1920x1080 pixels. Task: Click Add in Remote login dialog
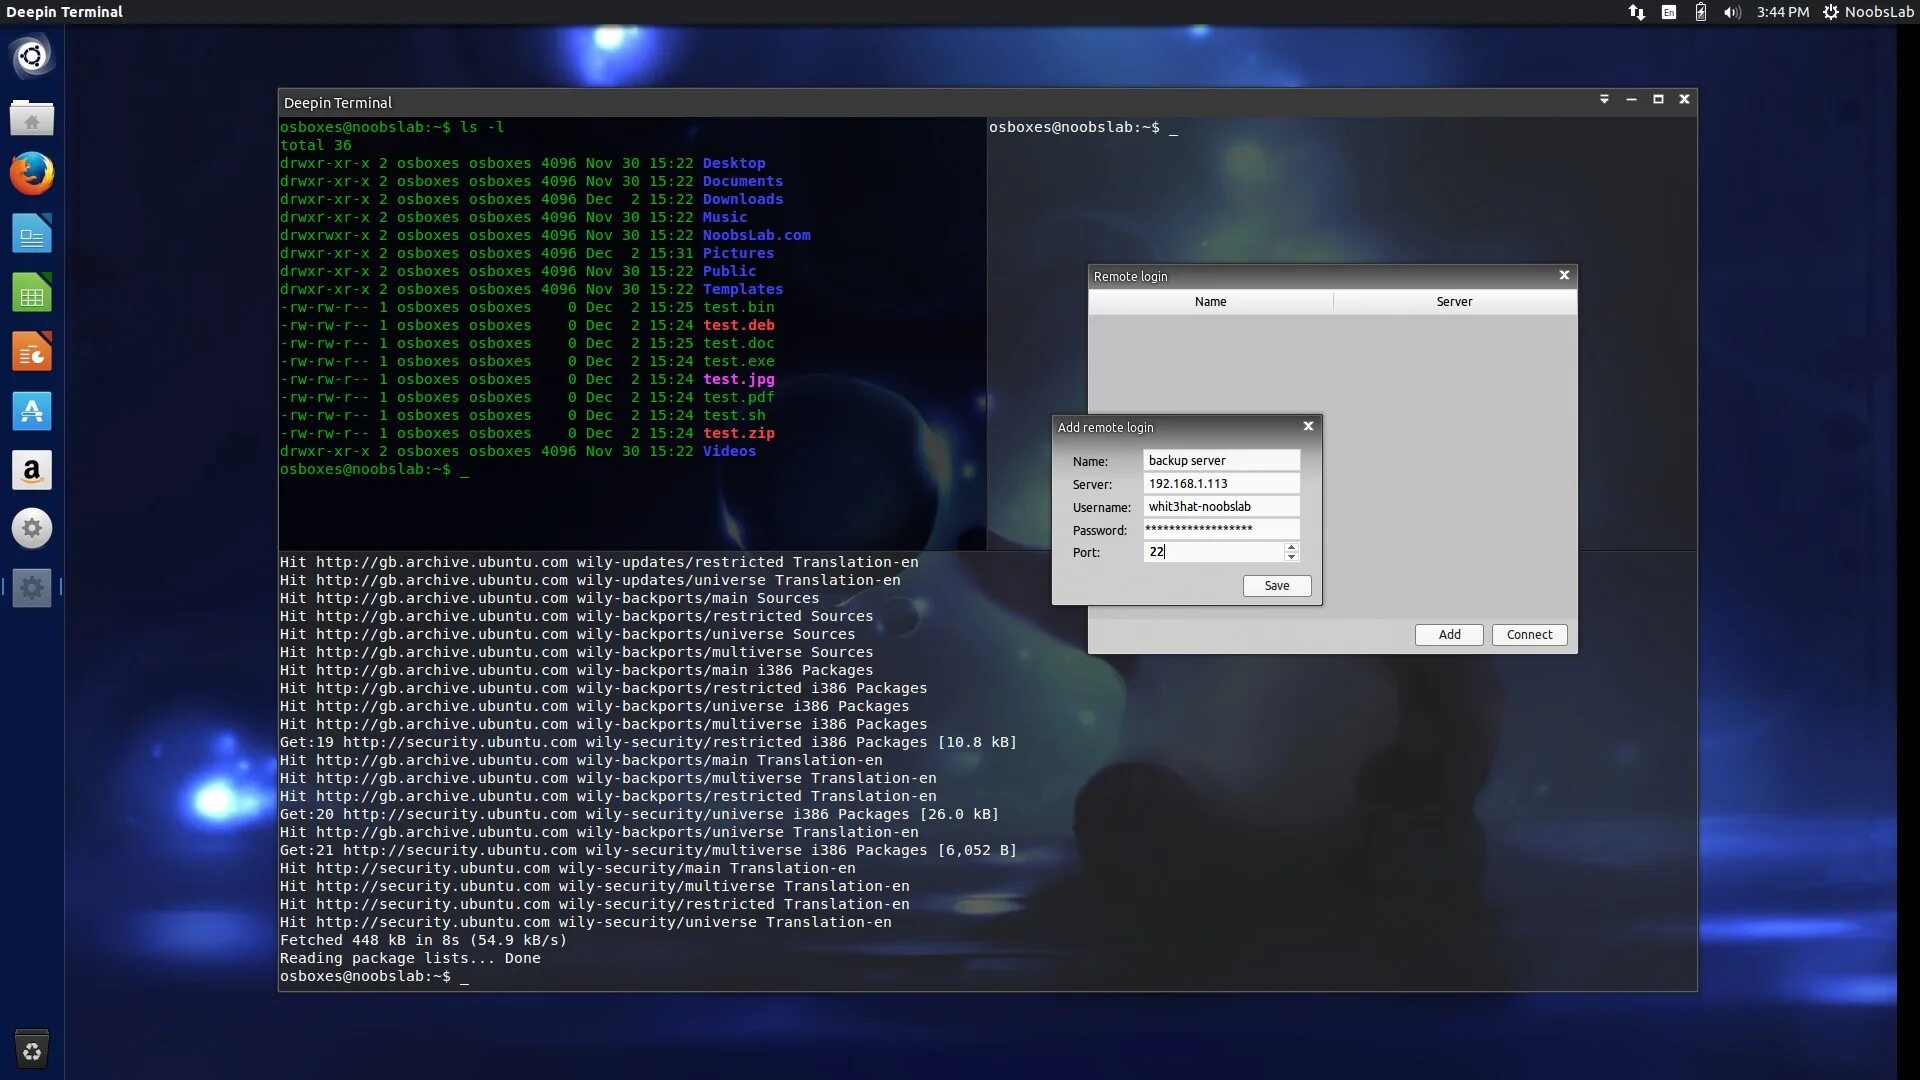[x=1449, y=635]
